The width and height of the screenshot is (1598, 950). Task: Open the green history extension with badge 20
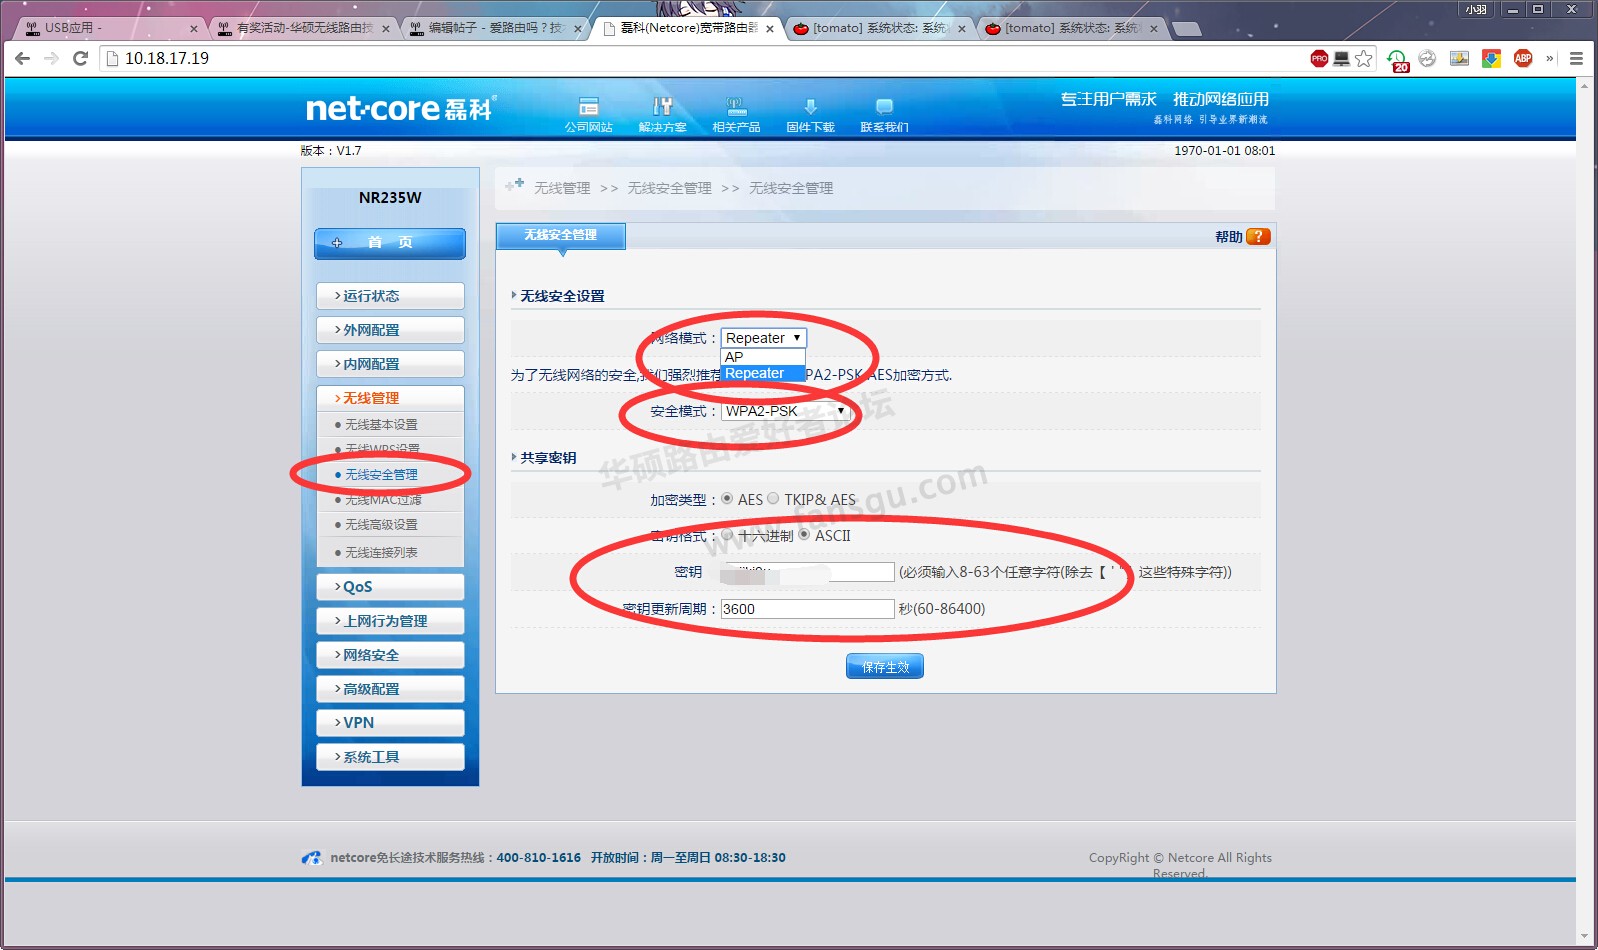(x=1398, y=60)
